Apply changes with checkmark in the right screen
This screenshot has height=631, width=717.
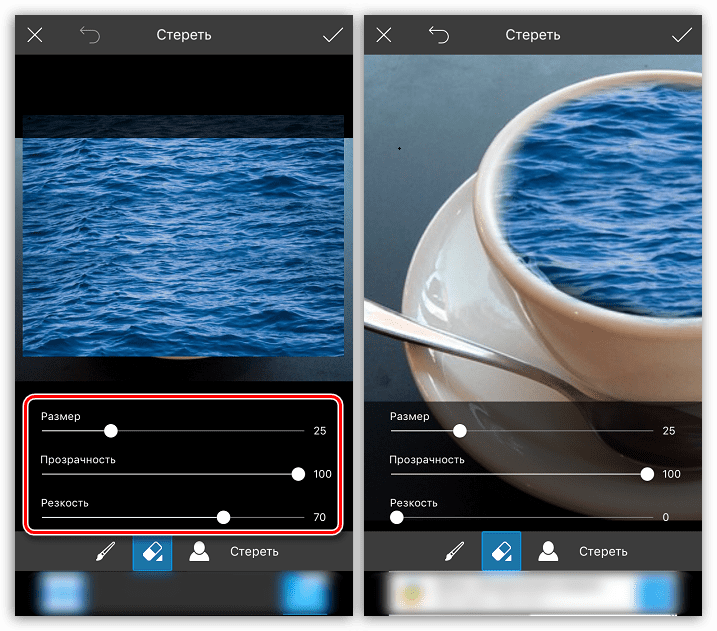pos(681,35)
